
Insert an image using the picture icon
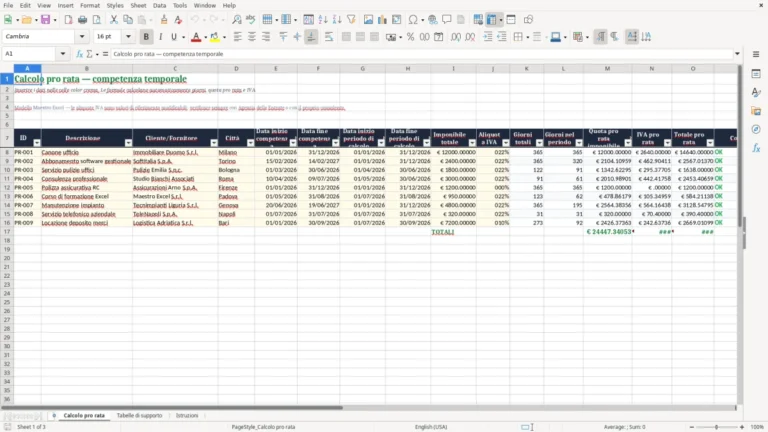(368, 20)
